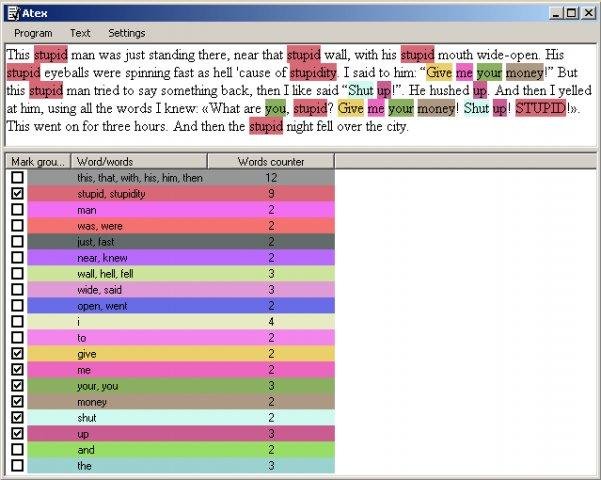Sort by Word/words column header

click(x=139, y=162)
